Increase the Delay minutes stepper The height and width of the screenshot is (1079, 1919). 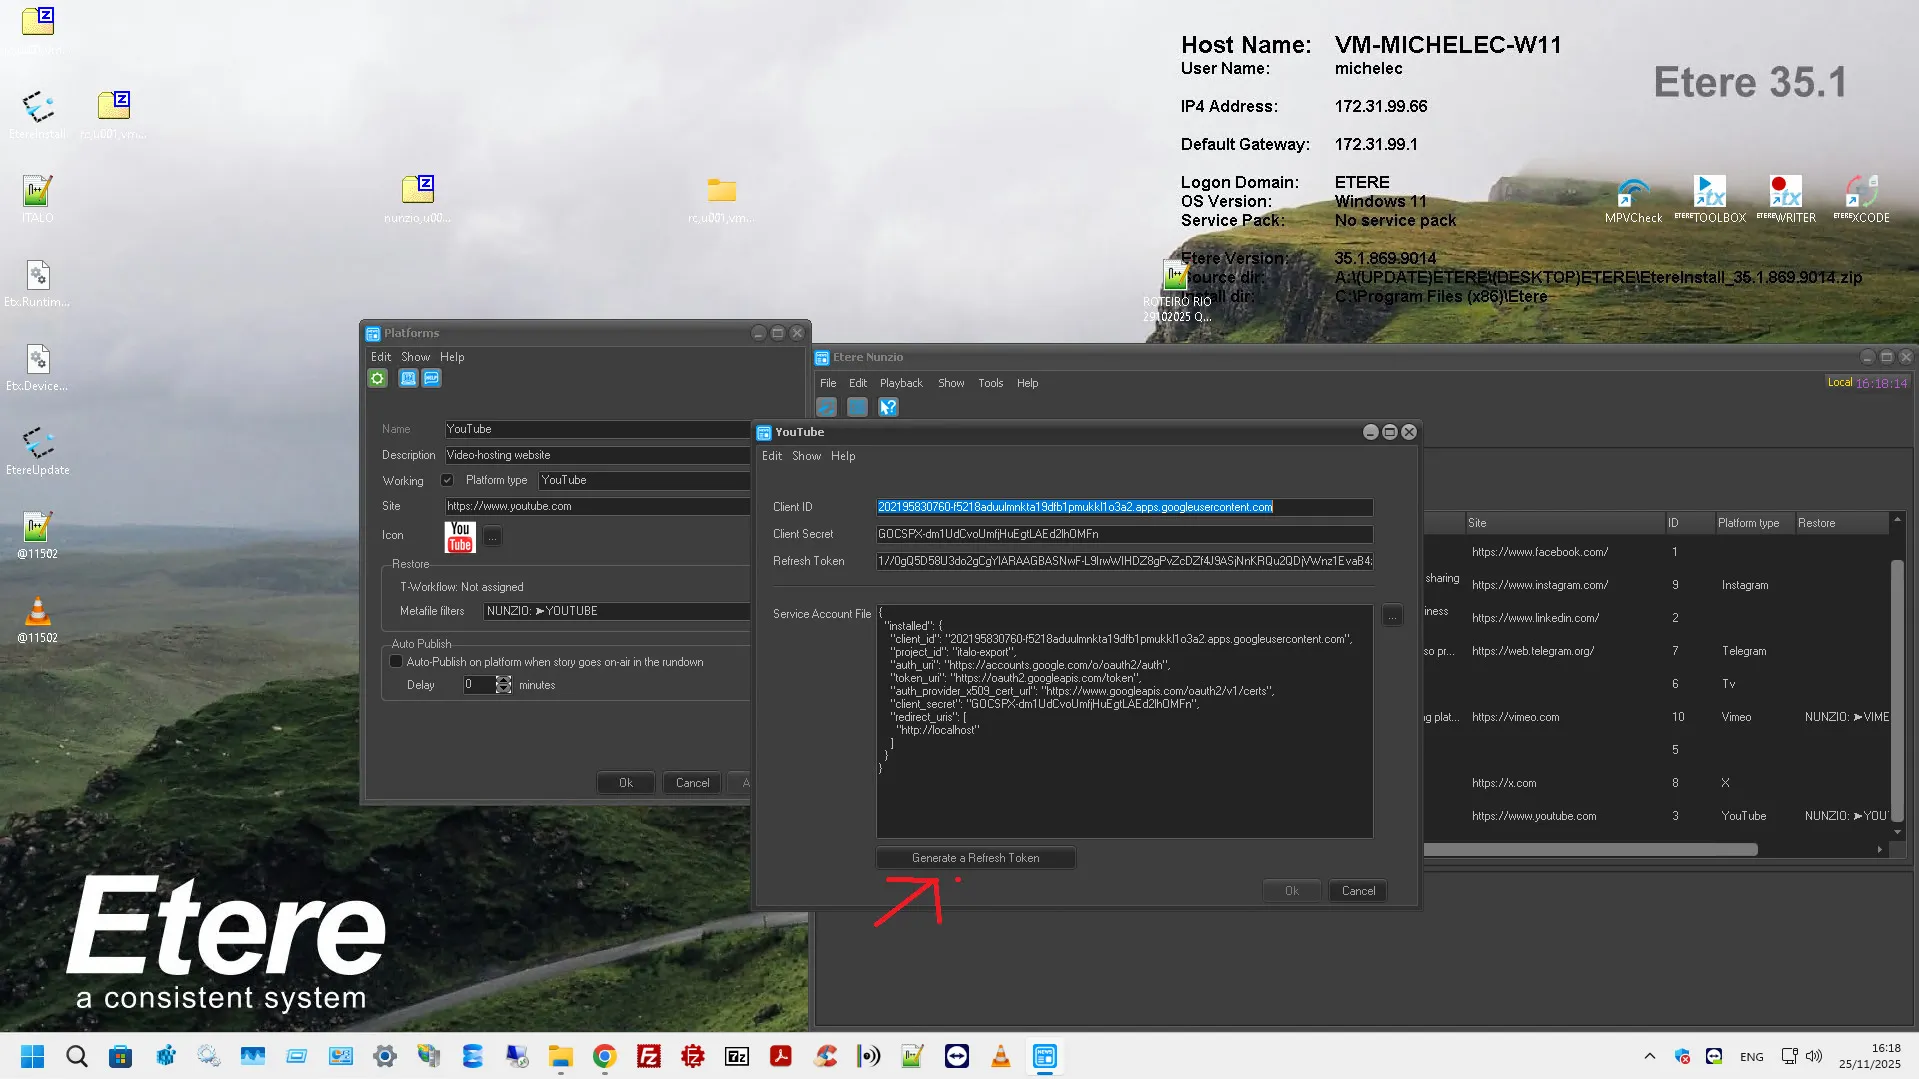coord(503,680)
